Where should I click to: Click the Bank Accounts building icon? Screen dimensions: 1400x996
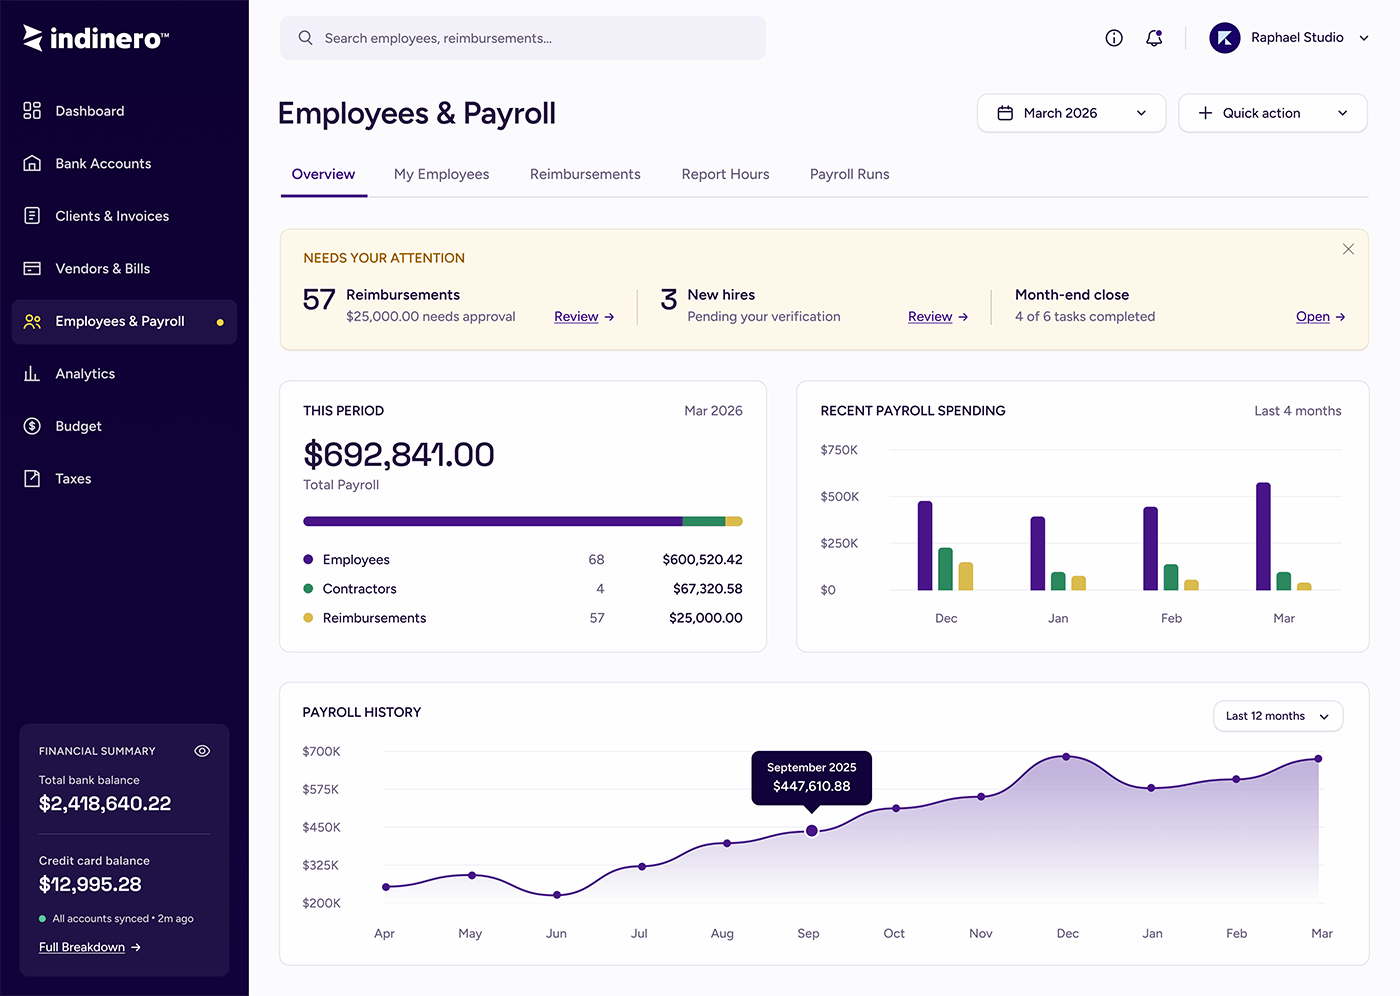pyautogui.click(x=32, y=163)
